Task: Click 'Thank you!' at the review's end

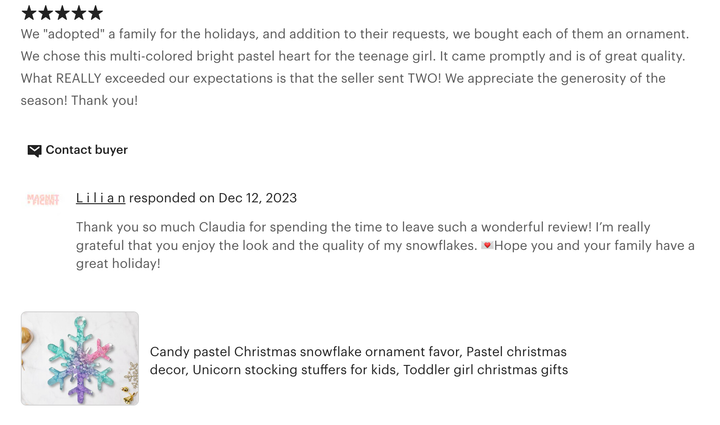Action: click(x=105, y=100)
